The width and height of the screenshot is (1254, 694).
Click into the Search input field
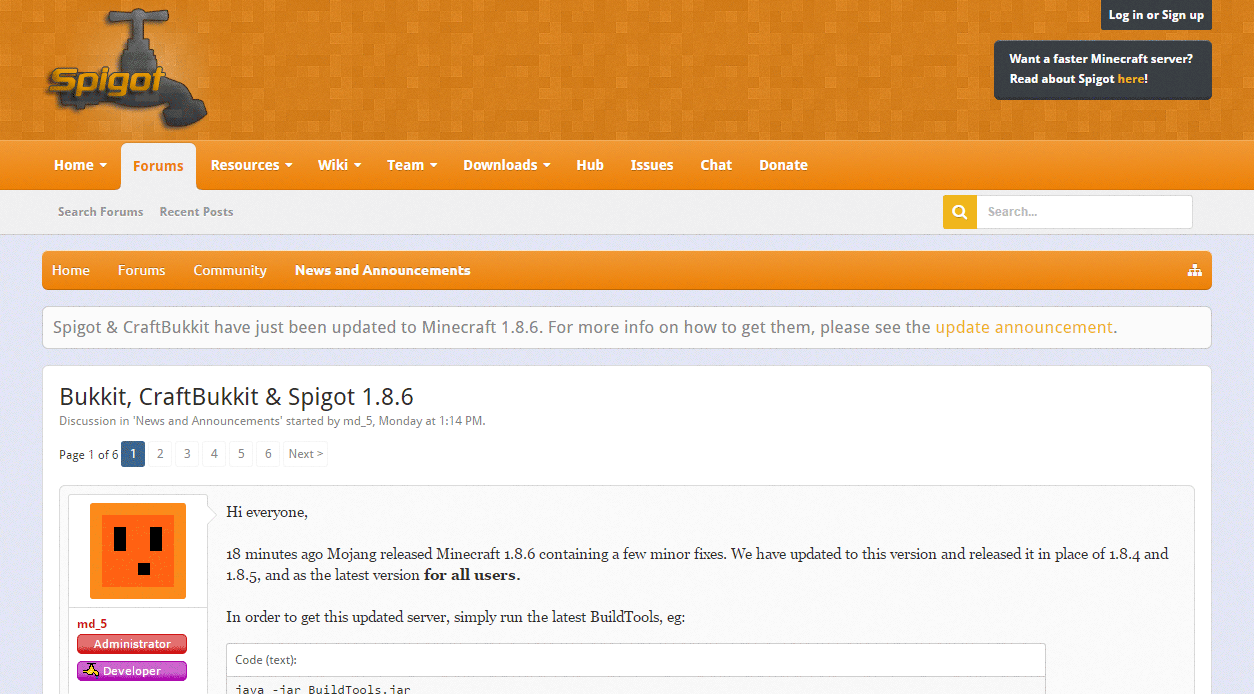point(1085,212)
